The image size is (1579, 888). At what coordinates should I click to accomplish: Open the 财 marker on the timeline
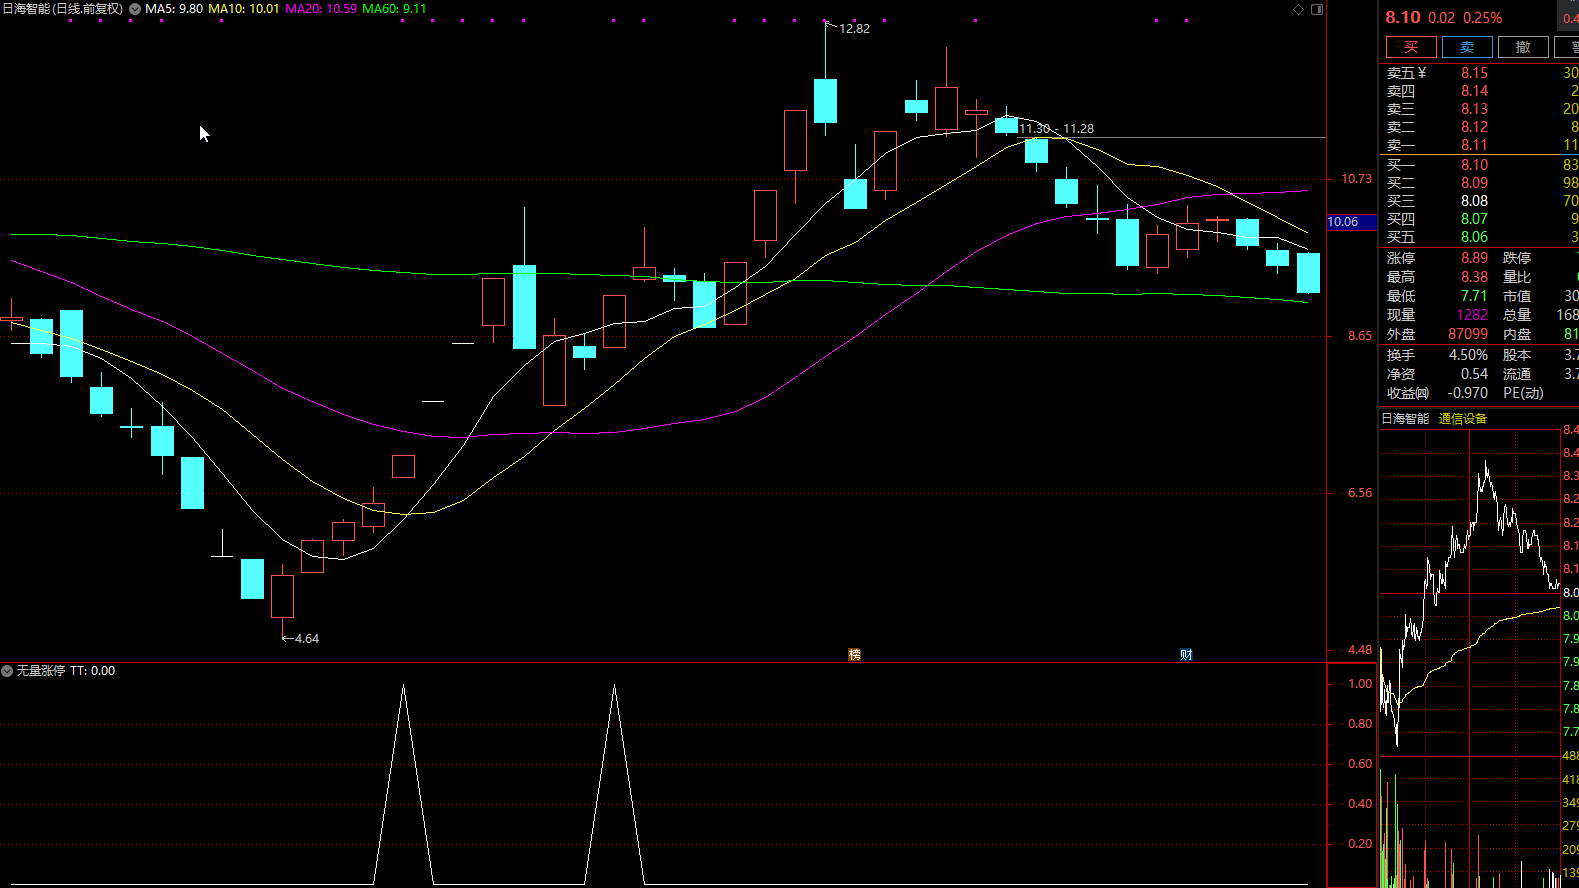[x=1186, y=655]
